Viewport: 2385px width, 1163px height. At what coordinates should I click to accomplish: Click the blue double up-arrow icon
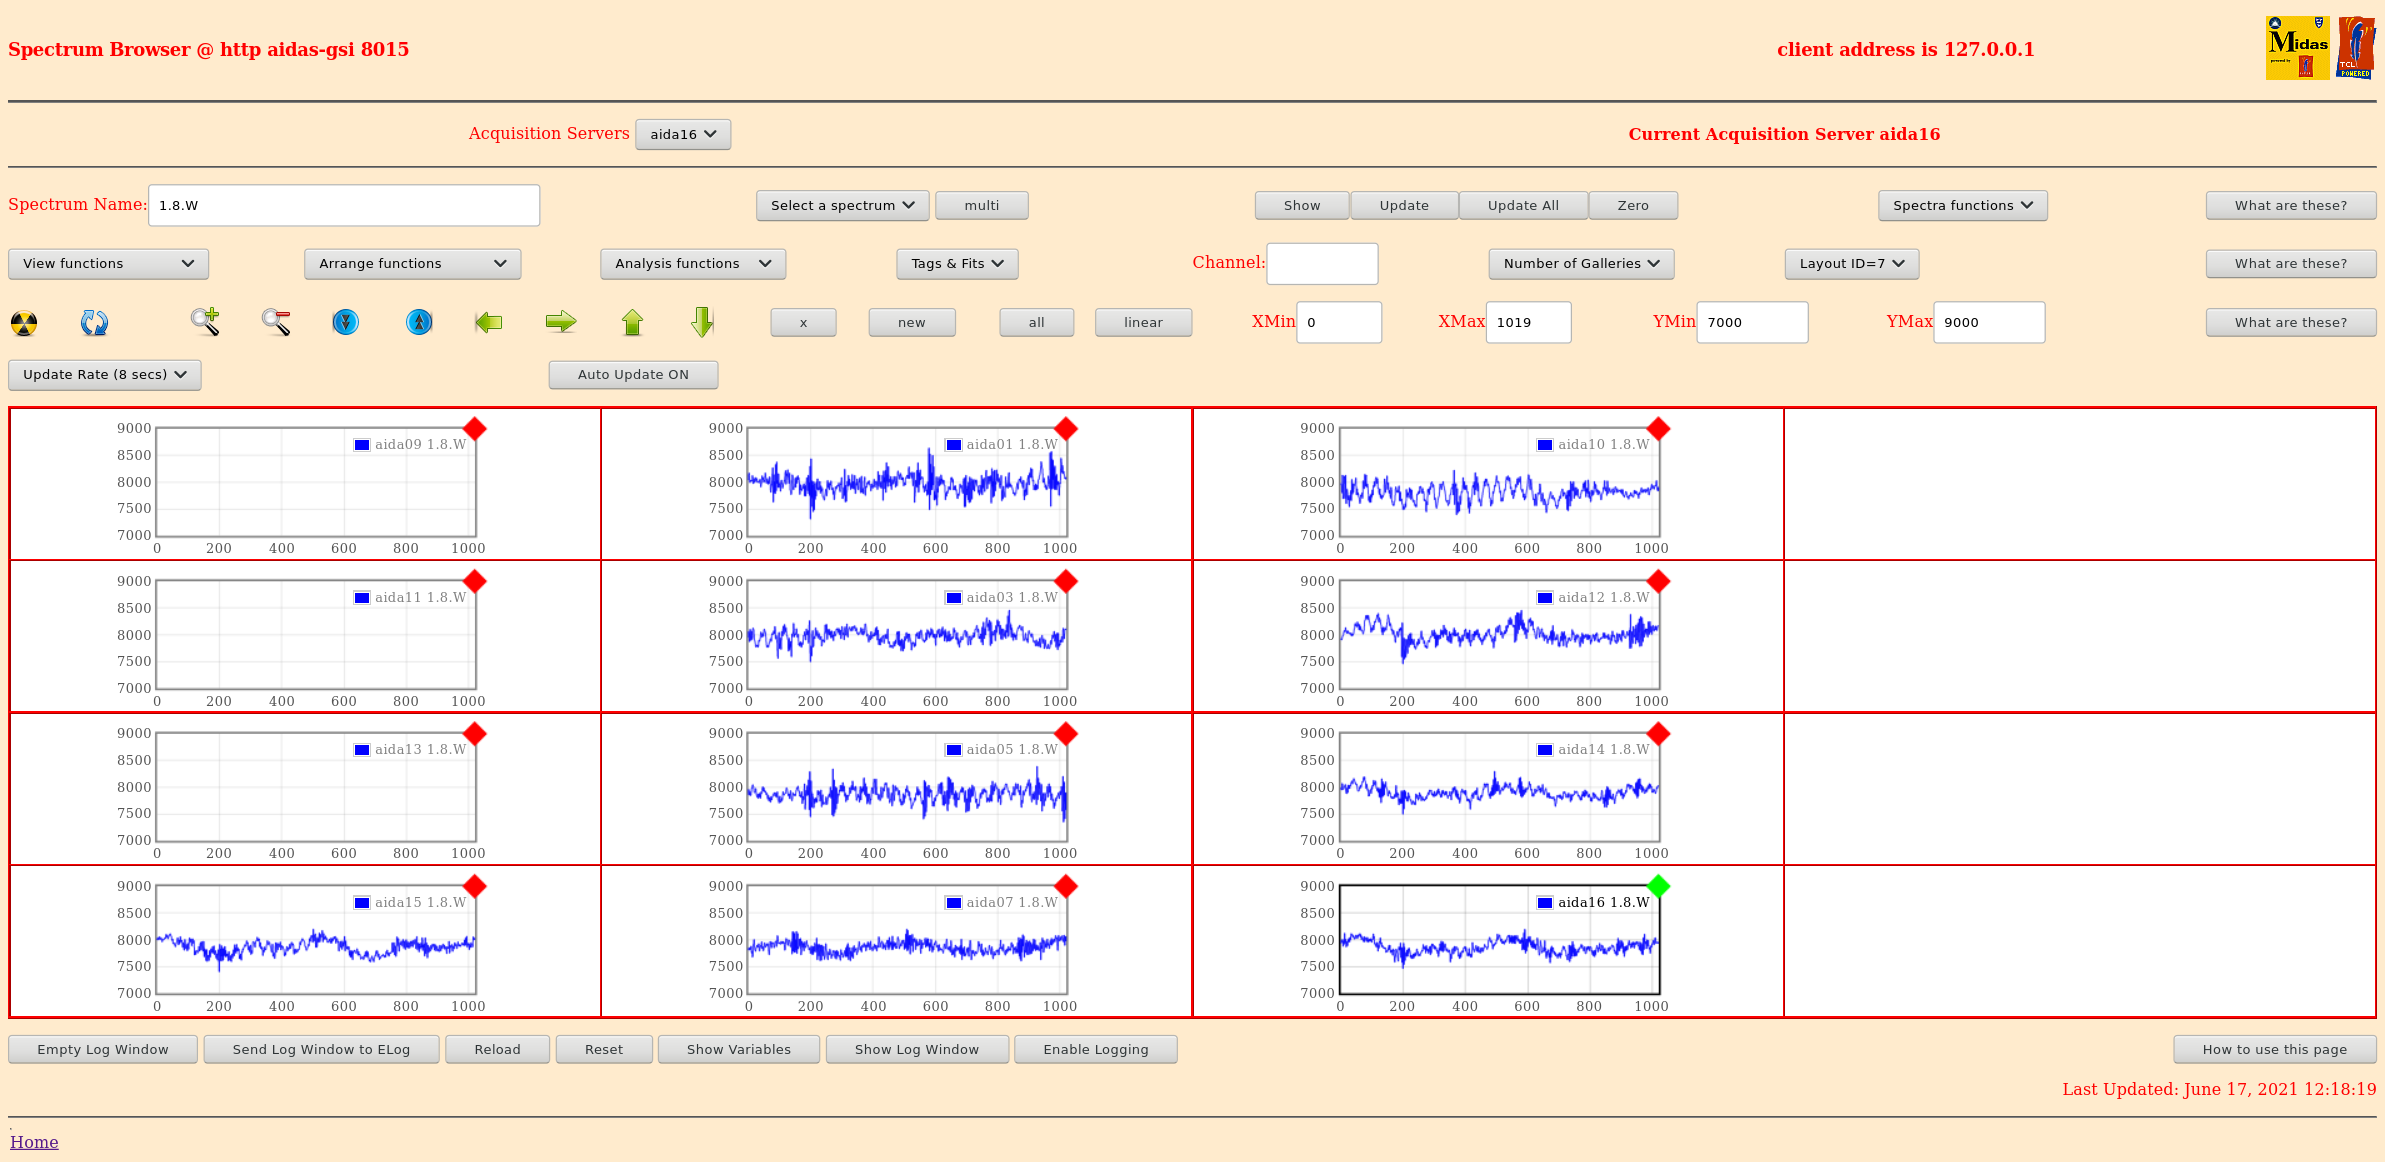point(419,322)
